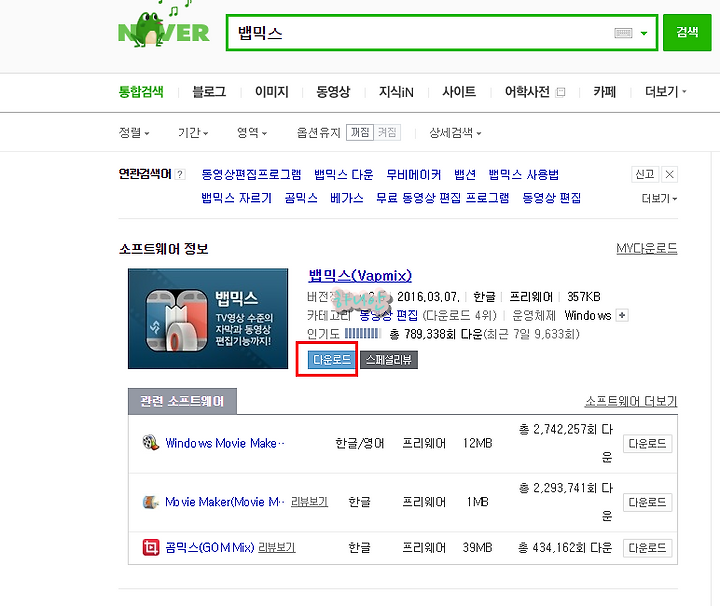Click the 곰믹스 red icon
The height and width of the screenshot is (606, 720).
coord(151,547)
